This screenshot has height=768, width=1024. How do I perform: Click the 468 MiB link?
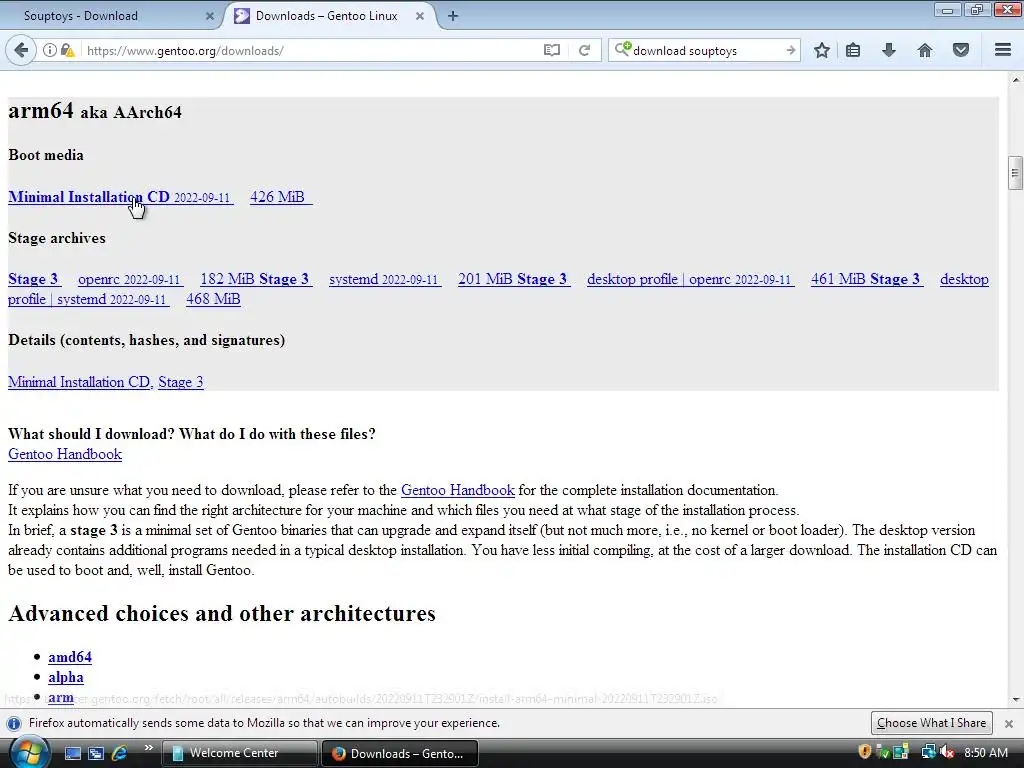click(x=213, y=298)
